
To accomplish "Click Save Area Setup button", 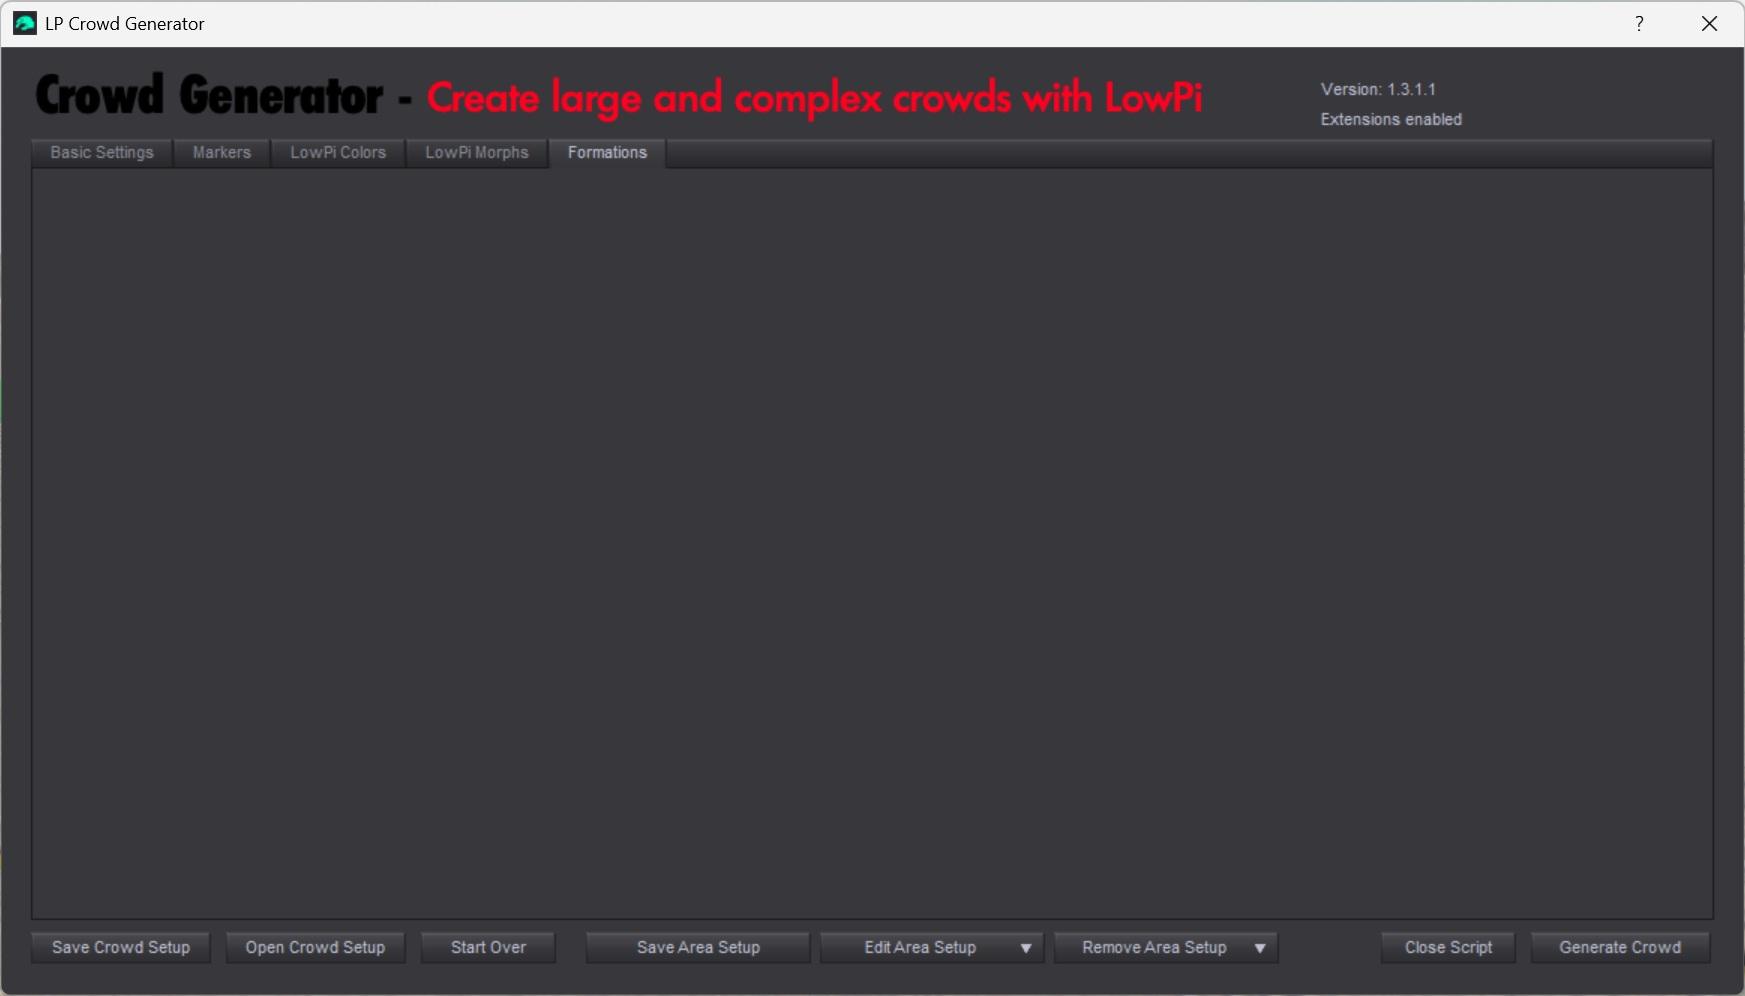I will (698, 947).
